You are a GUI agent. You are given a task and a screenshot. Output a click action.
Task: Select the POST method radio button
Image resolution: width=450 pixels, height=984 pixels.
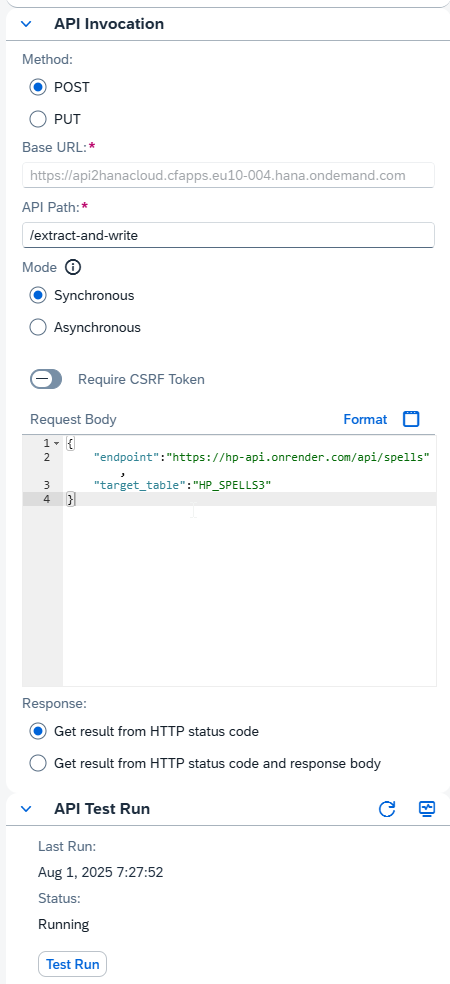click(38, 87)
